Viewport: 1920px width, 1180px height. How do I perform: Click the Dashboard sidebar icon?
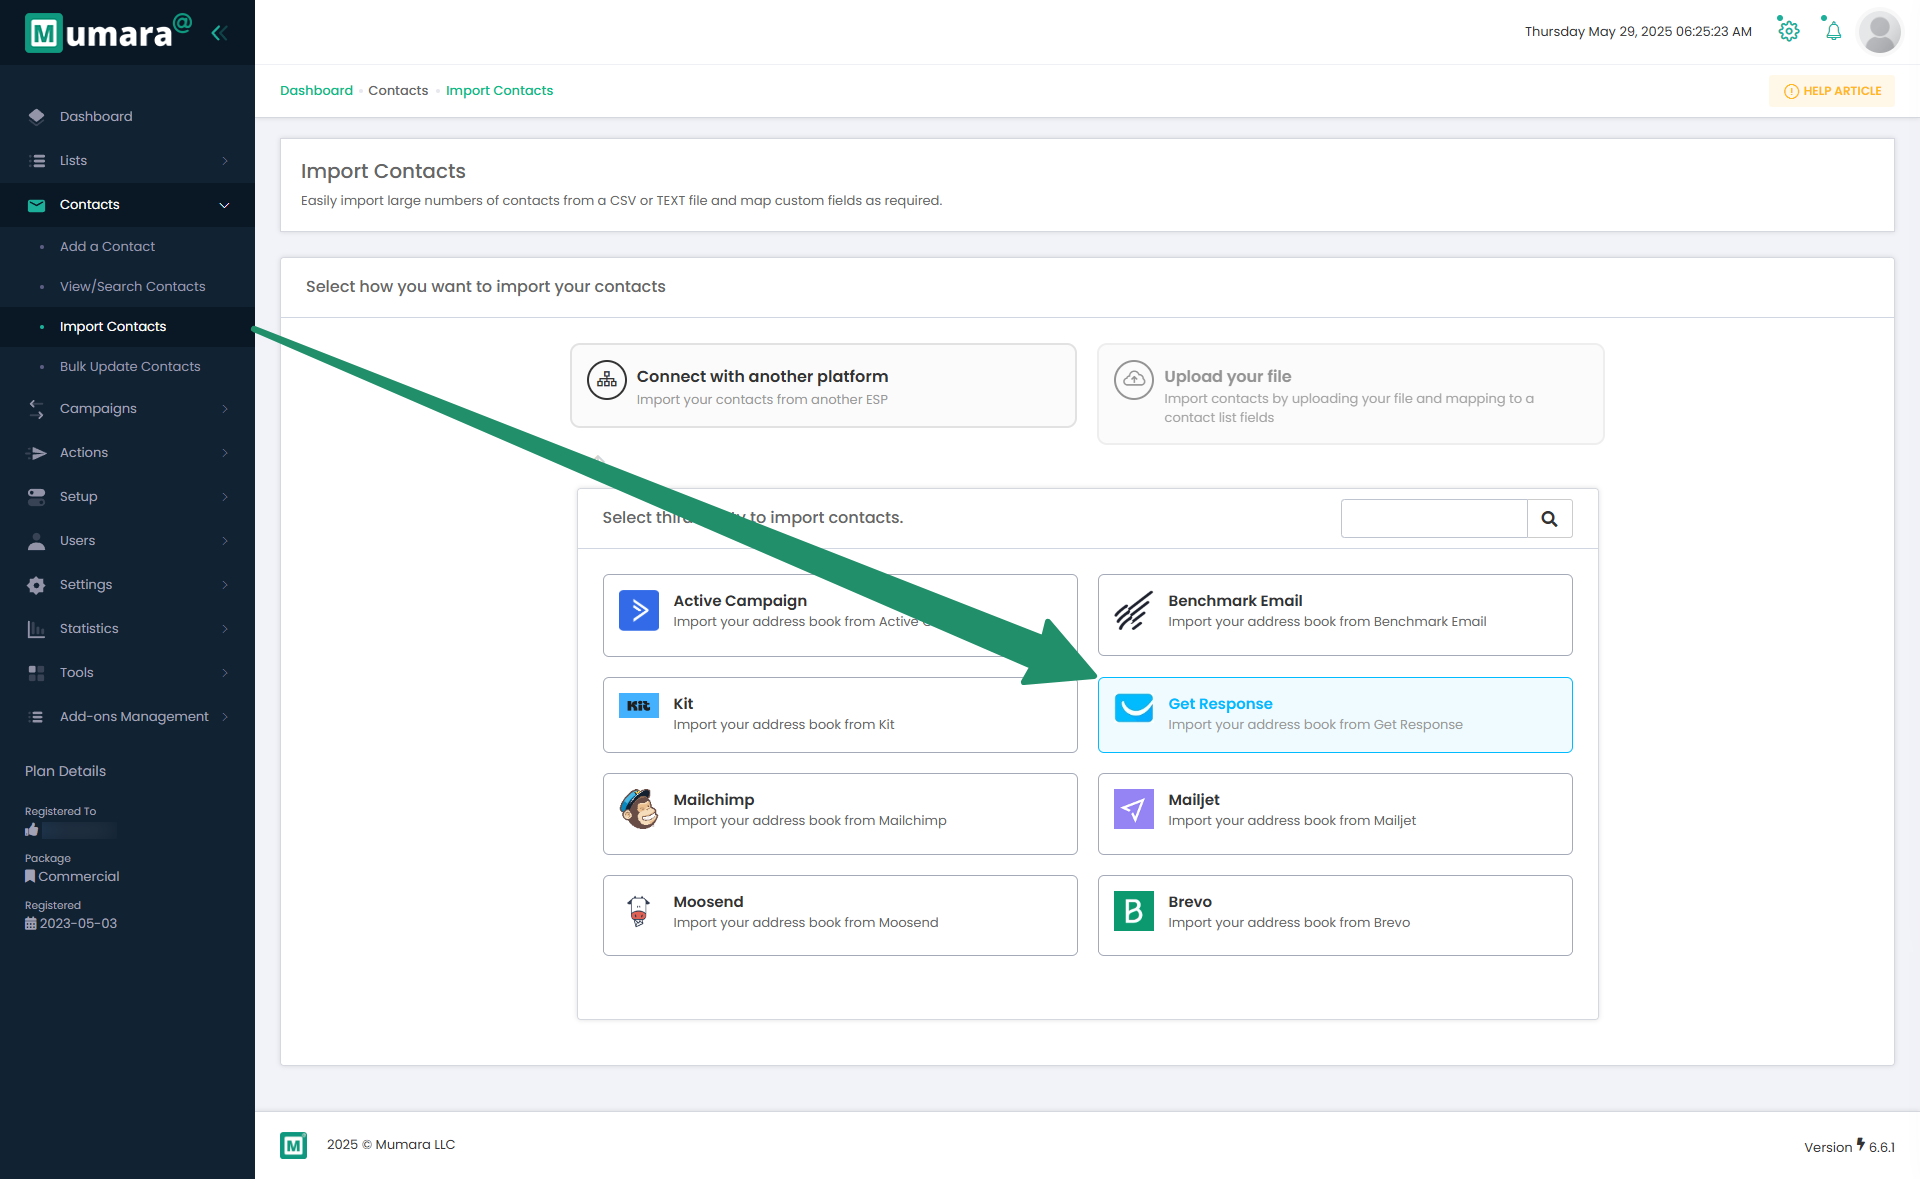(36, 116)
